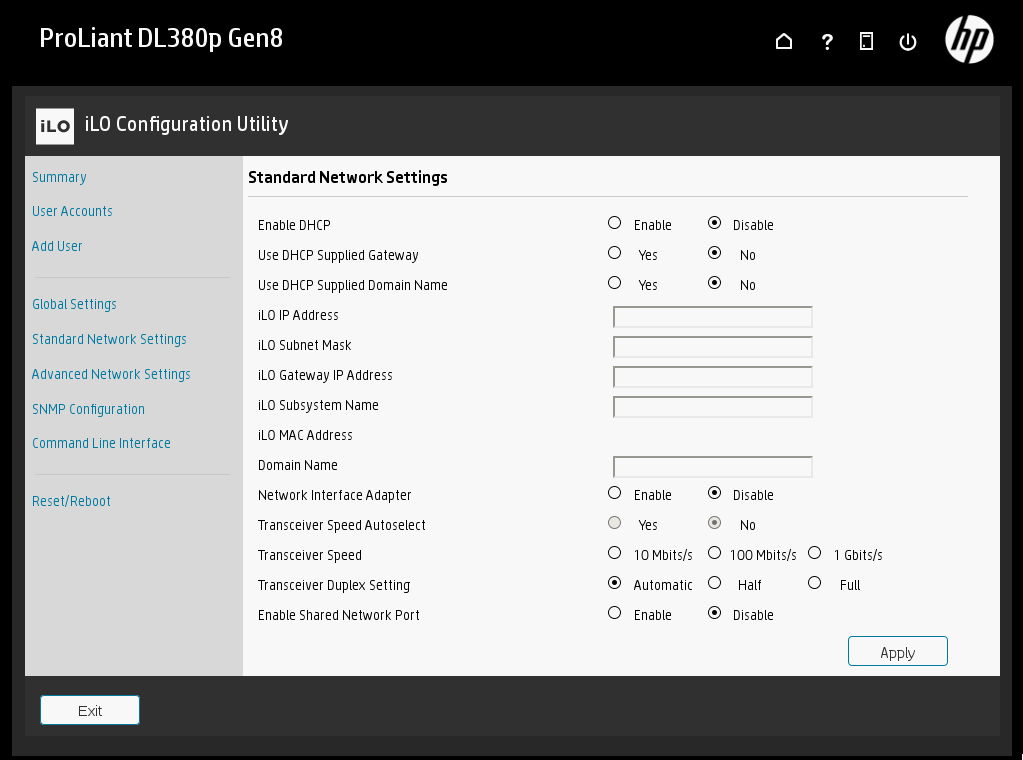Click the iLO MAC Address label
The width and height of the screenshot is (1023, 760).
305,436
